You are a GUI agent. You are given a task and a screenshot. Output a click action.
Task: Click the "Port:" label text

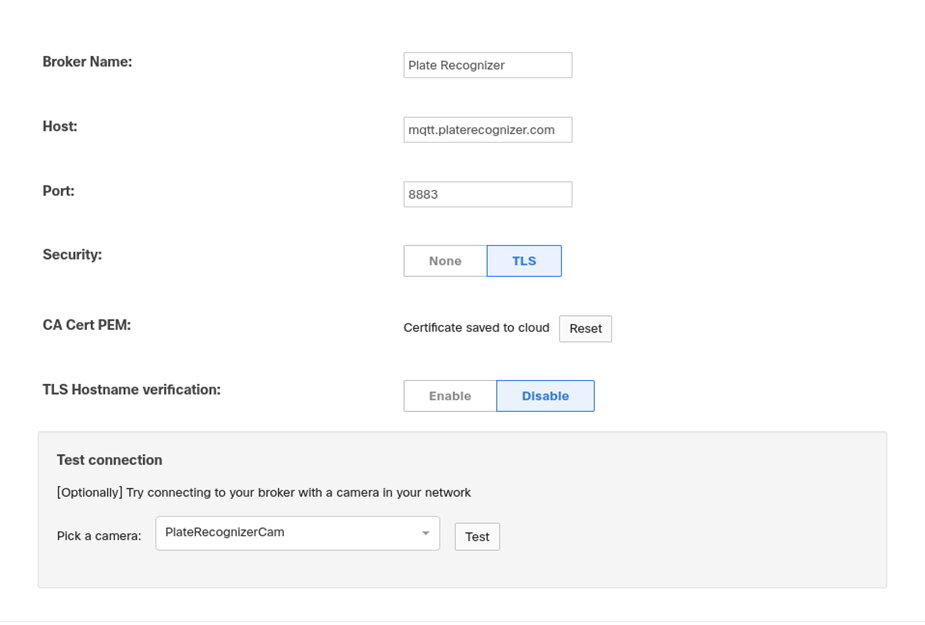tap(58, 191)
